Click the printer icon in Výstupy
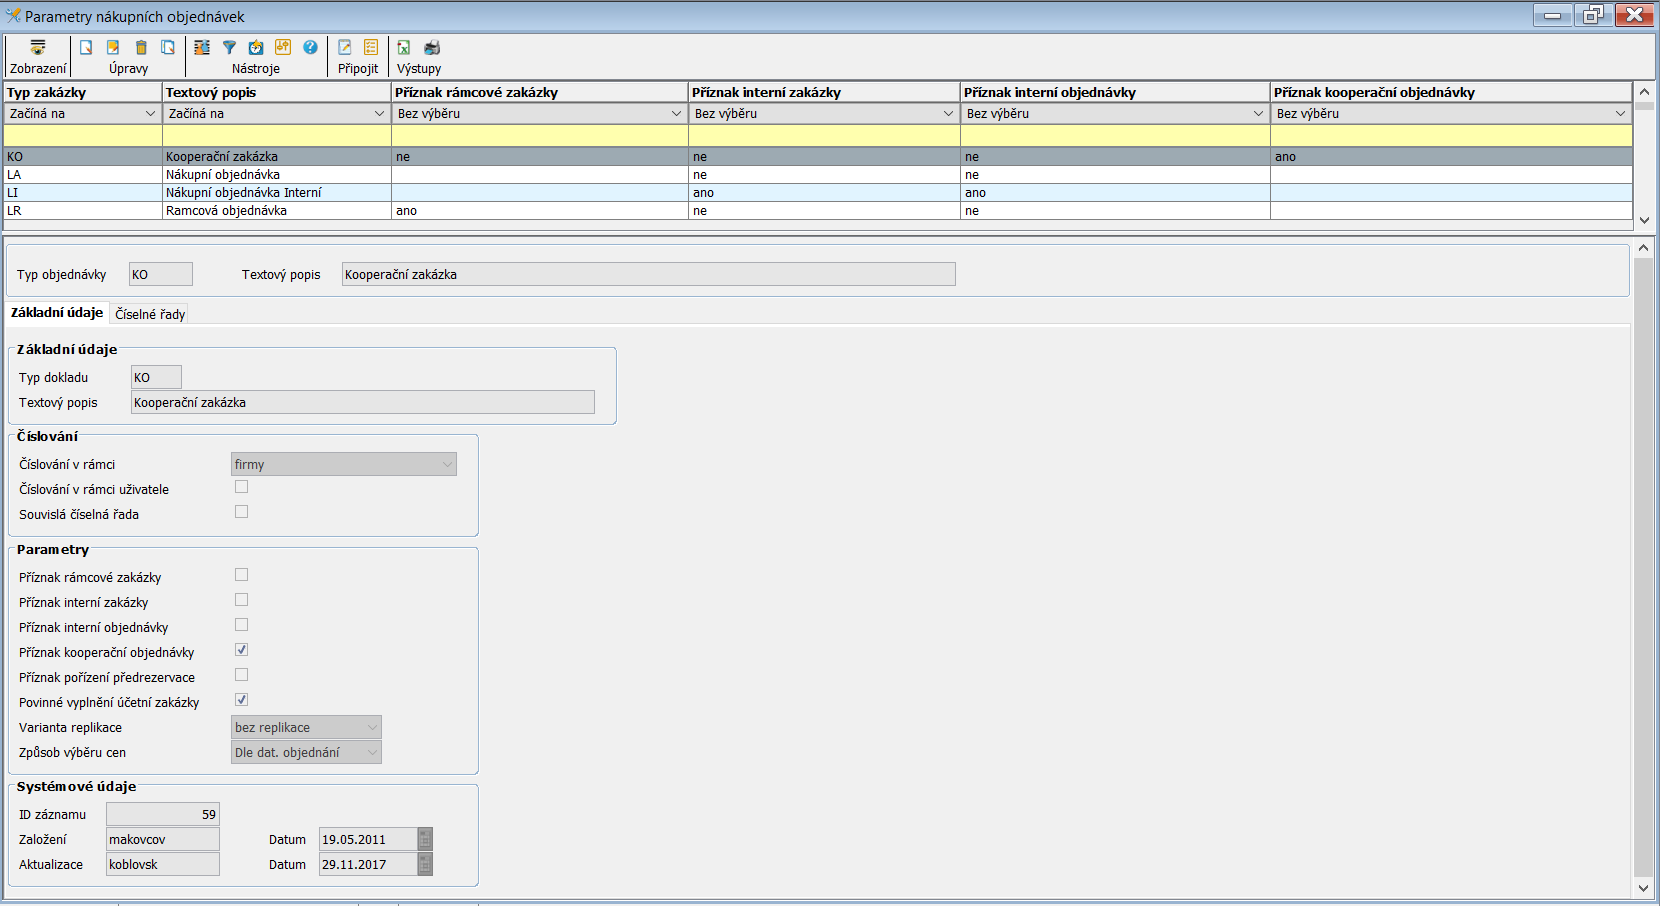 pyautogui.click(x=432, y=48)
